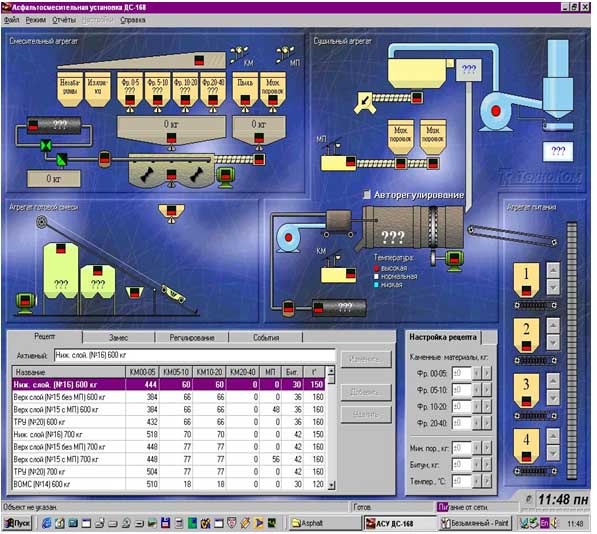Click the green drying drum motor icon
Image resolution: width=597 pixels, height=534 pixels.
[454, 260]
